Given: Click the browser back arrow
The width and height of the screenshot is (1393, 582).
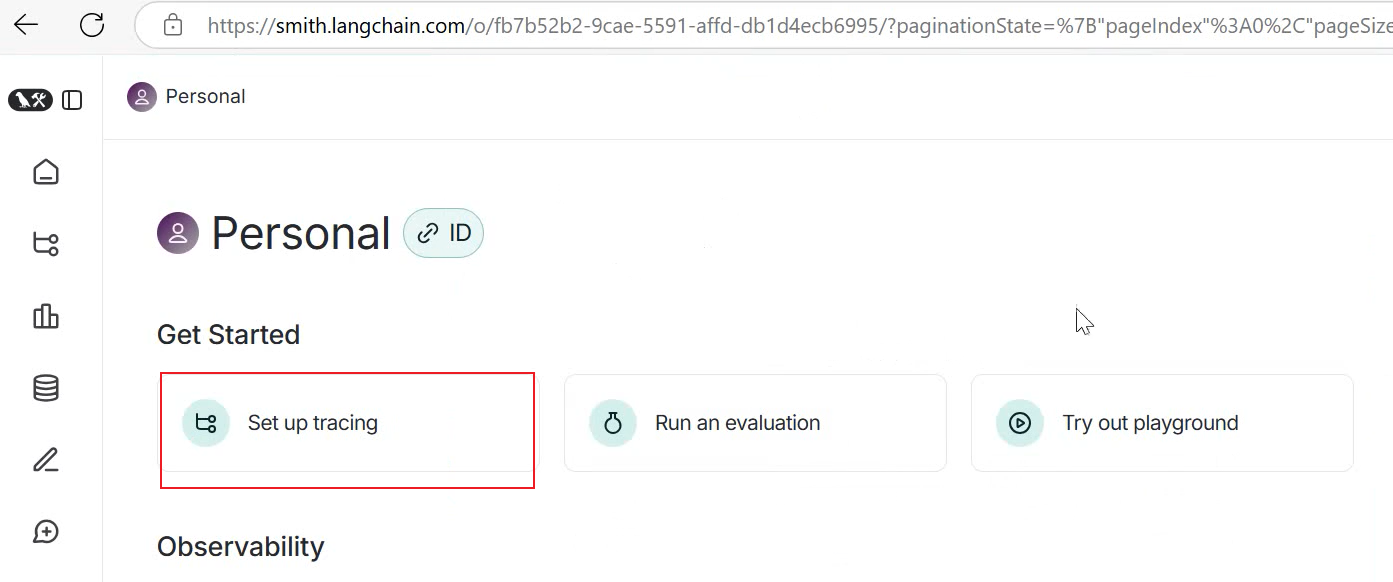Looking at the screenshot, I should coord(27,25).
